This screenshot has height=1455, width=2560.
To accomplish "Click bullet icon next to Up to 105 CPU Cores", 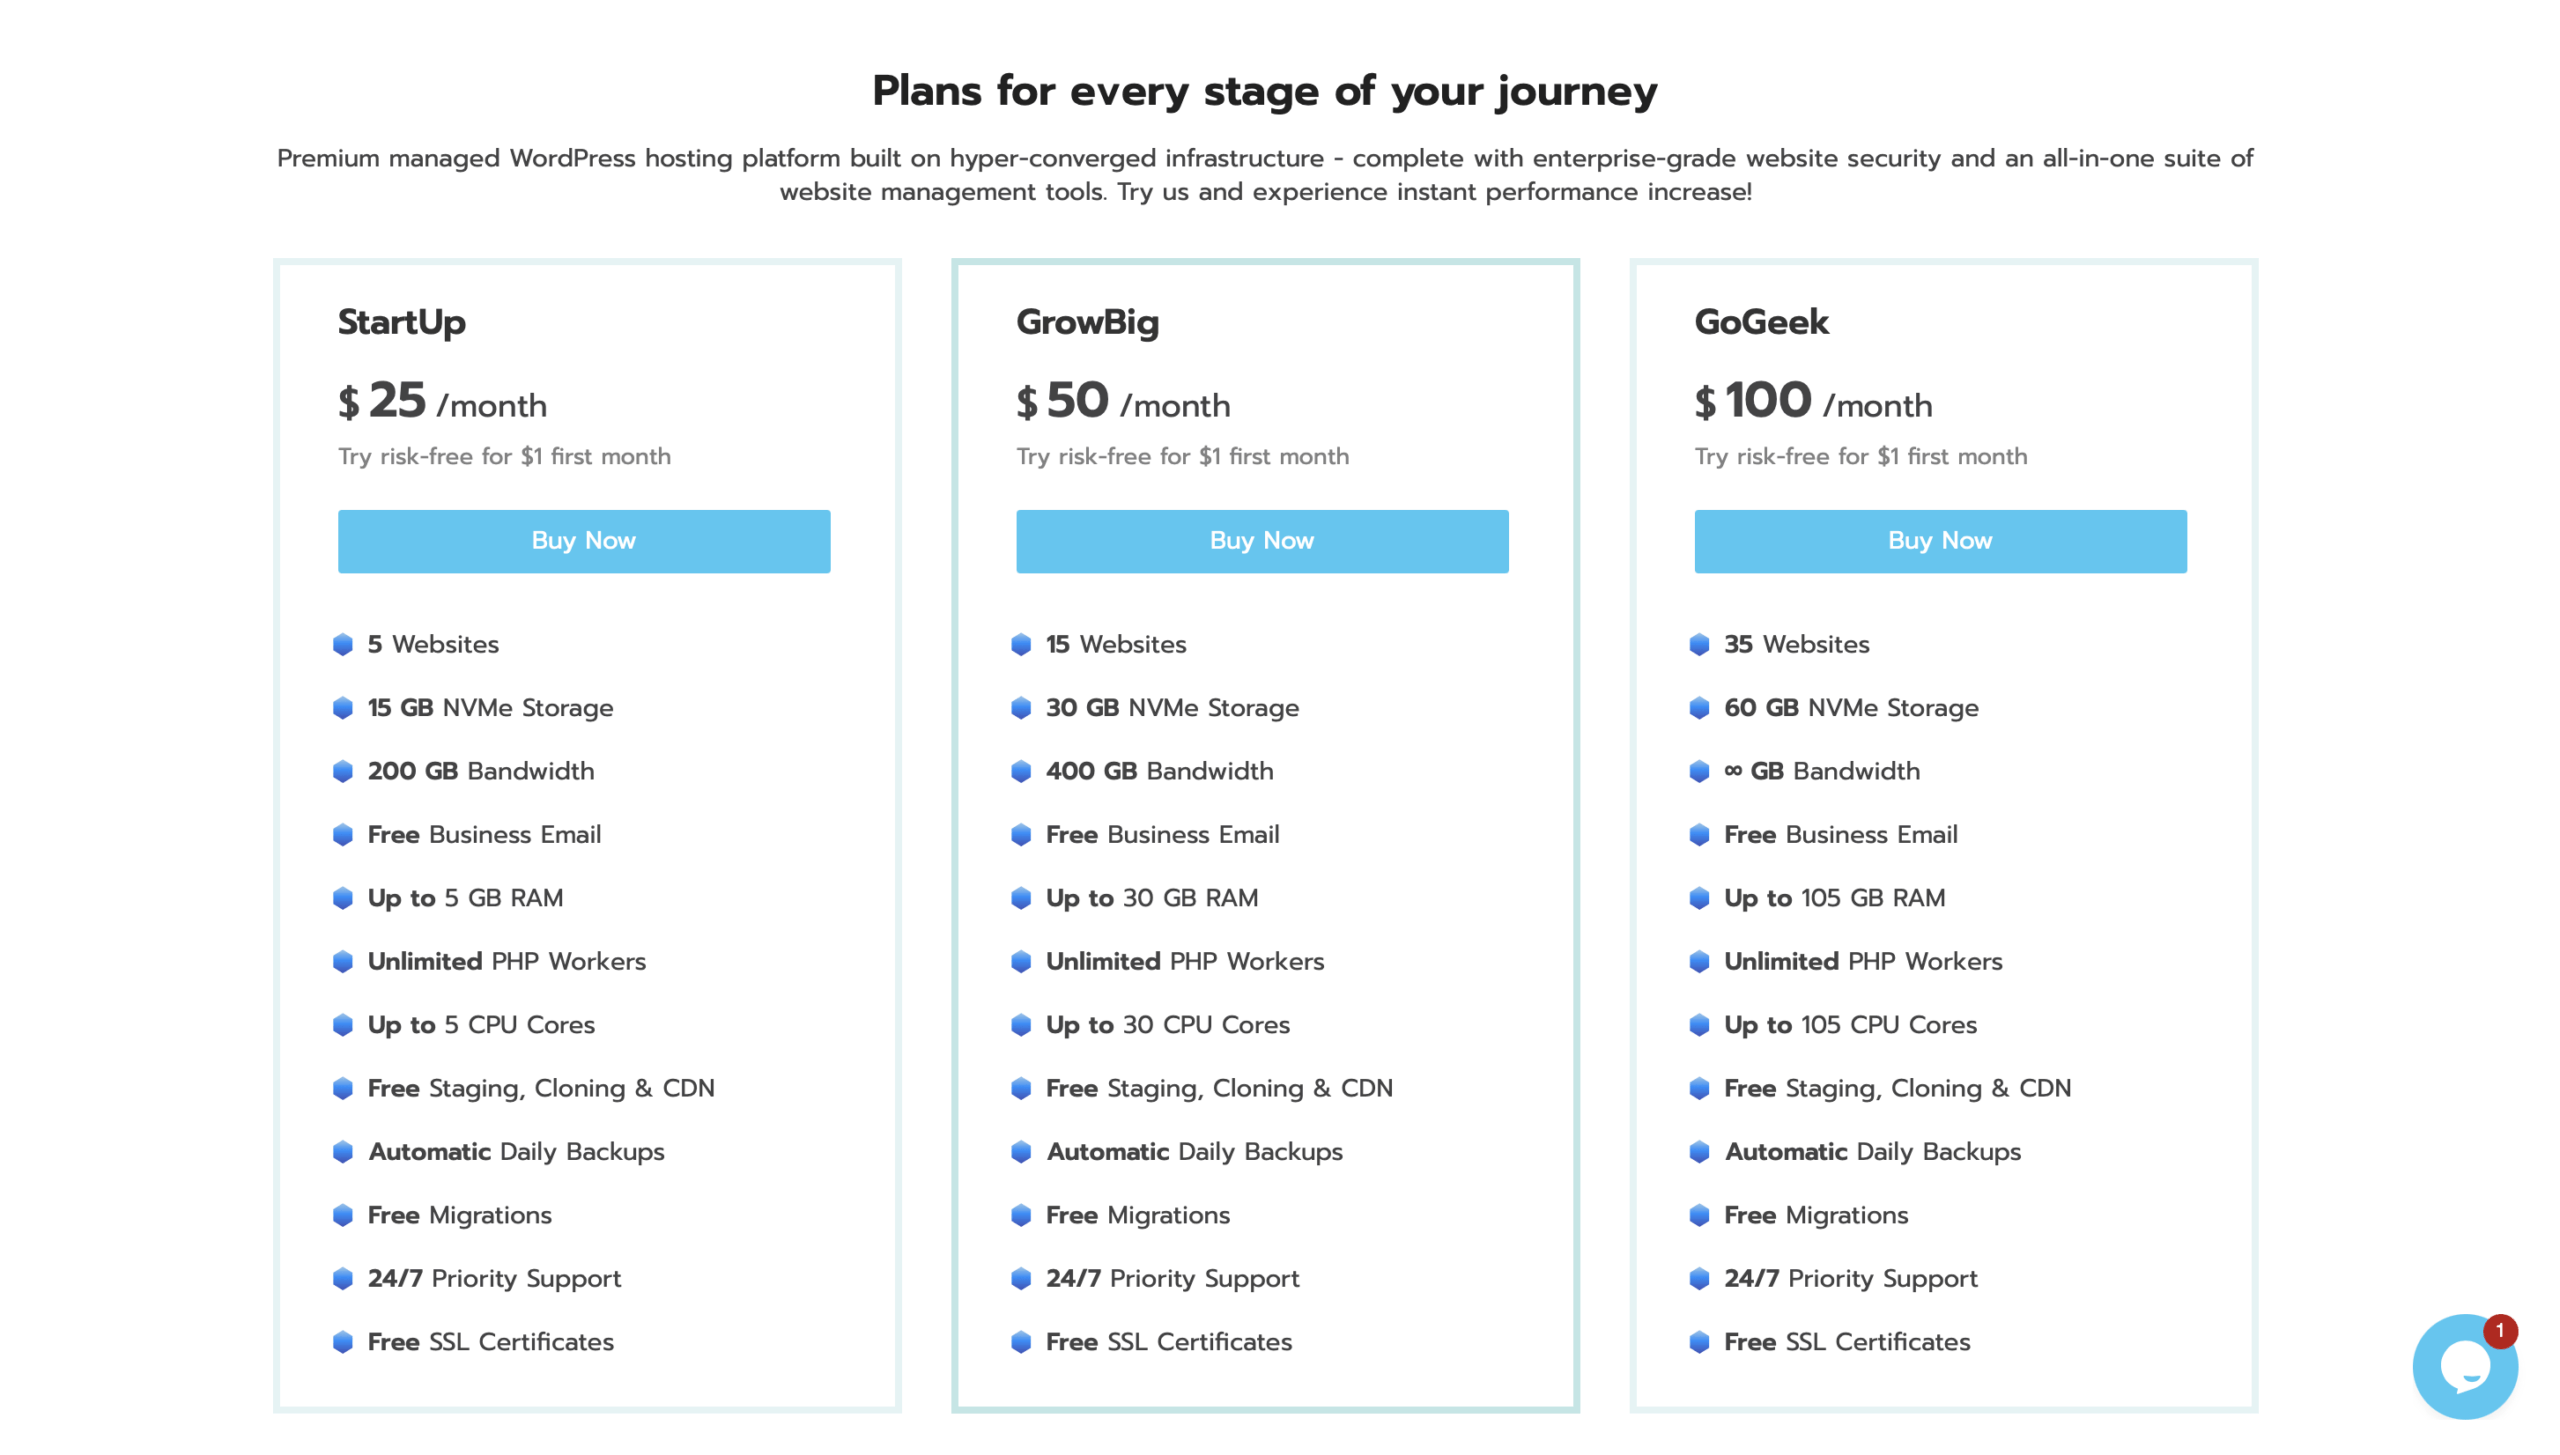I will [1699, 1025].
